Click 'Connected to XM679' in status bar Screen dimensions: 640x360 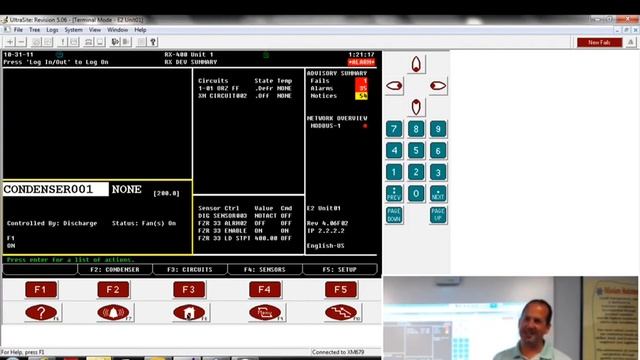tap(338, 352)
